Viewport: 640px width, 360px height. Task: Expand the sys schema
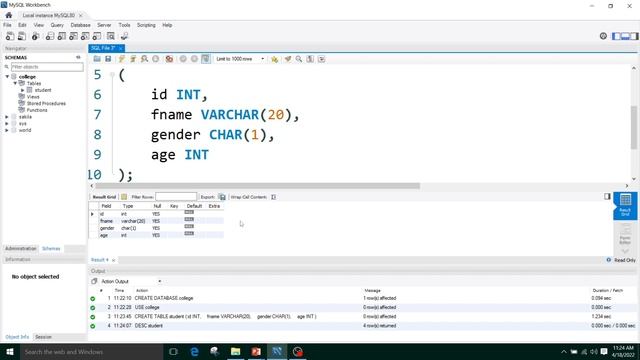pyautogui.click(x=7, y=123)
